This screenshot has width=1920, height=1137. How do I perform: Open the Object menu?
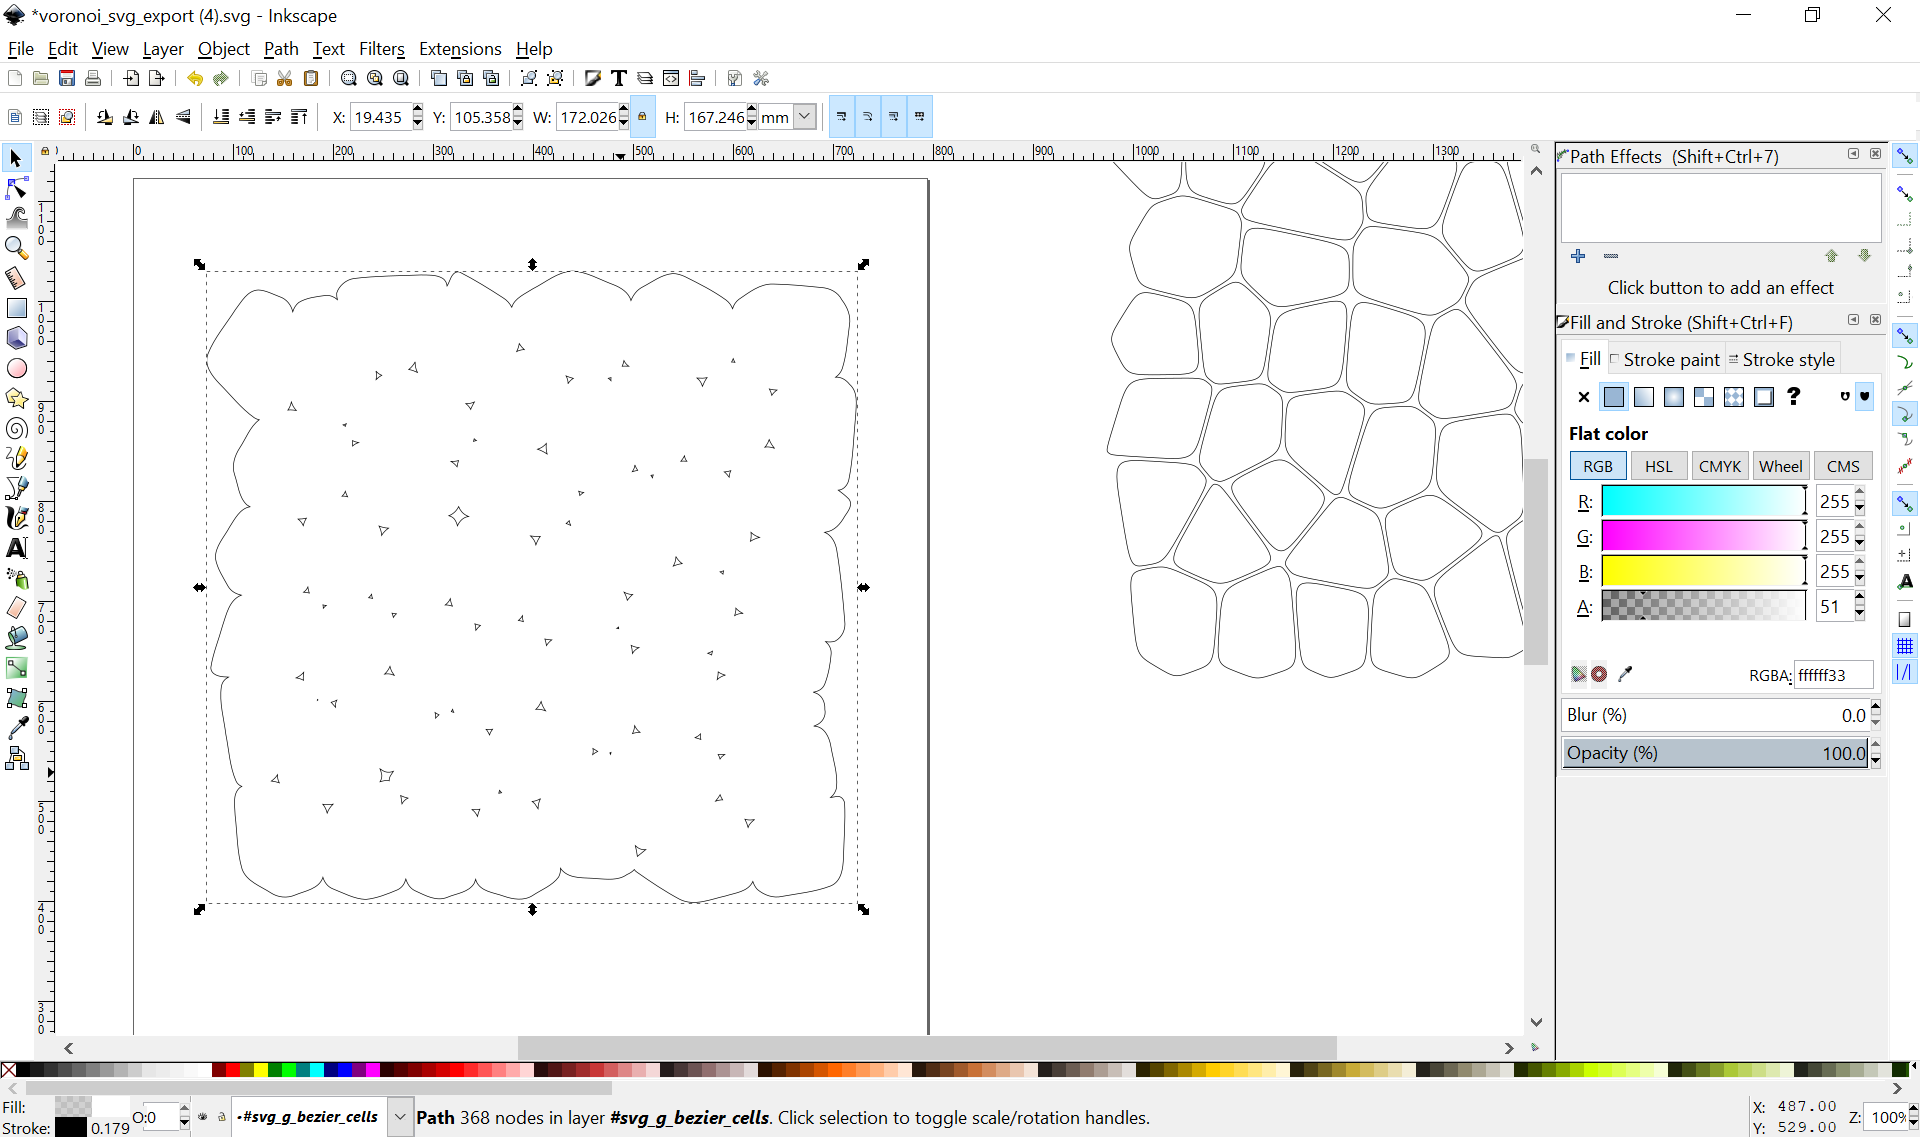[224, 49]
